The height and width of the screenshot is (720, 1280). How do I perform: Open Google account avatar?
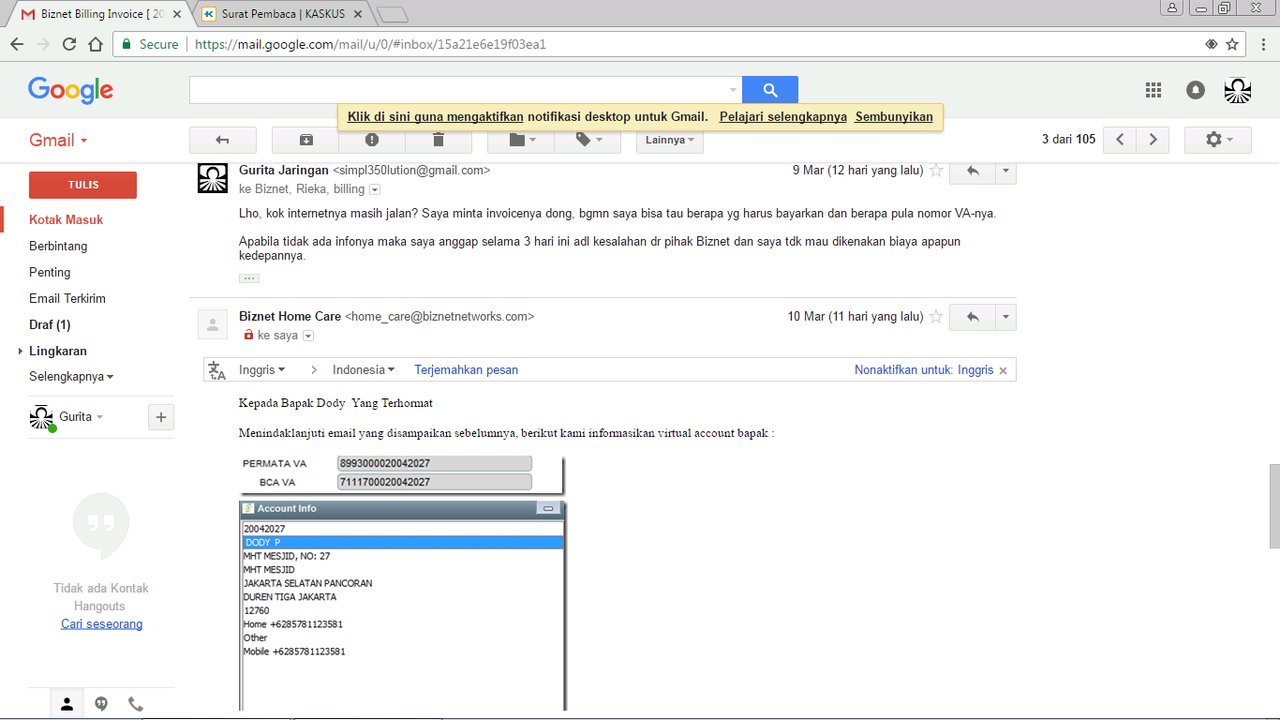point(1238,90)
